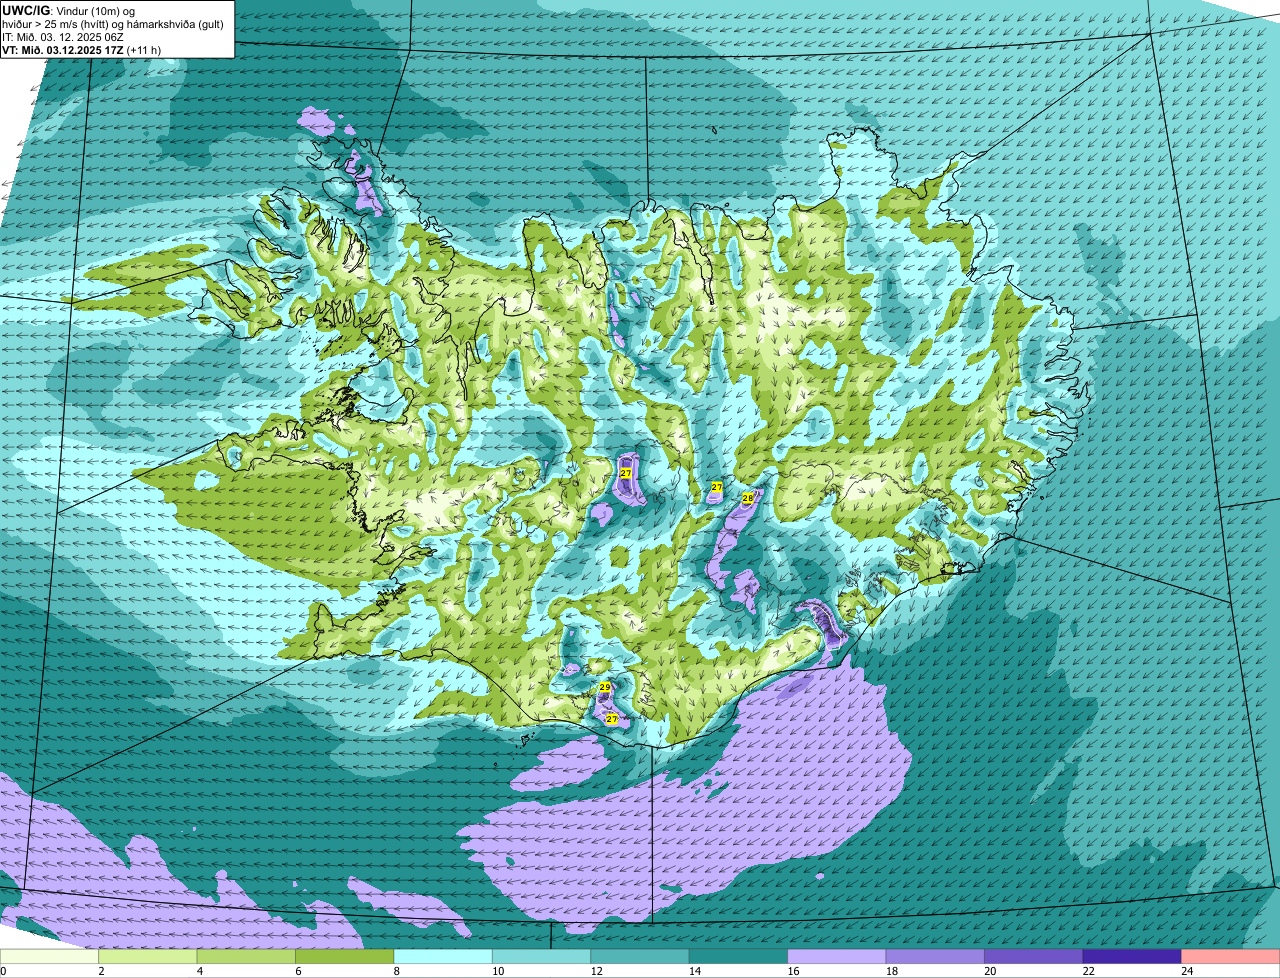Click the yellow 27 label beside the 28
The image size is (1280, 978).
pos(716,487)
